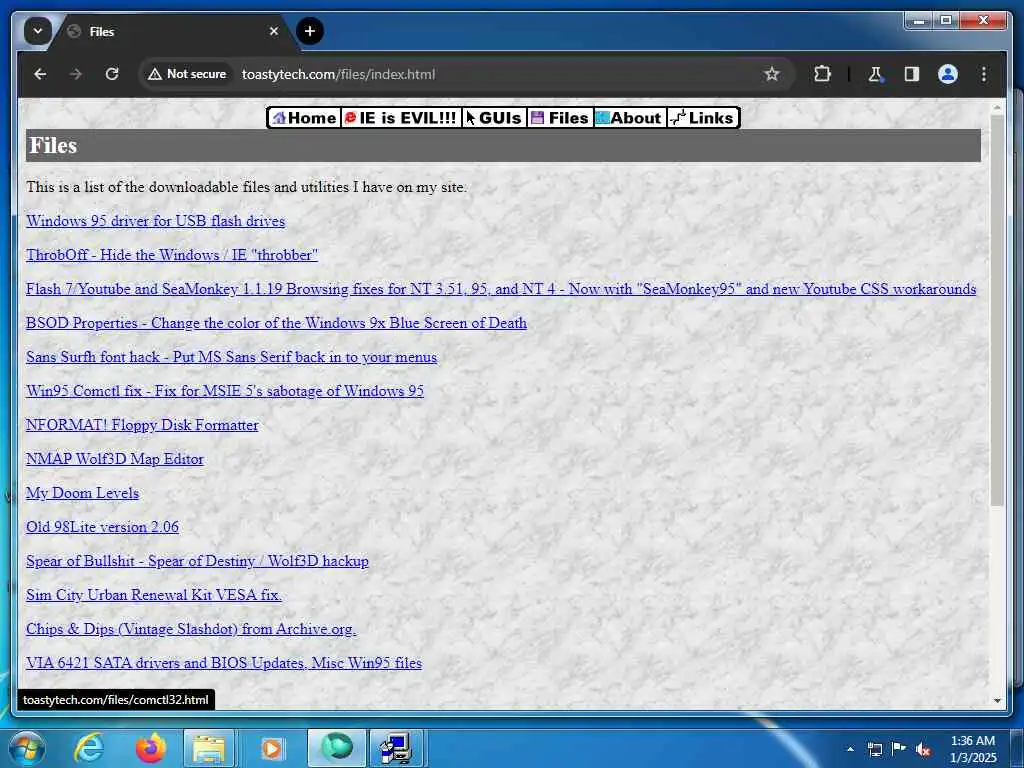Open Old 98Lite version 2.06 link
Image resolution: width=1024 pixels, height=768 pixels.
[103, 526]
